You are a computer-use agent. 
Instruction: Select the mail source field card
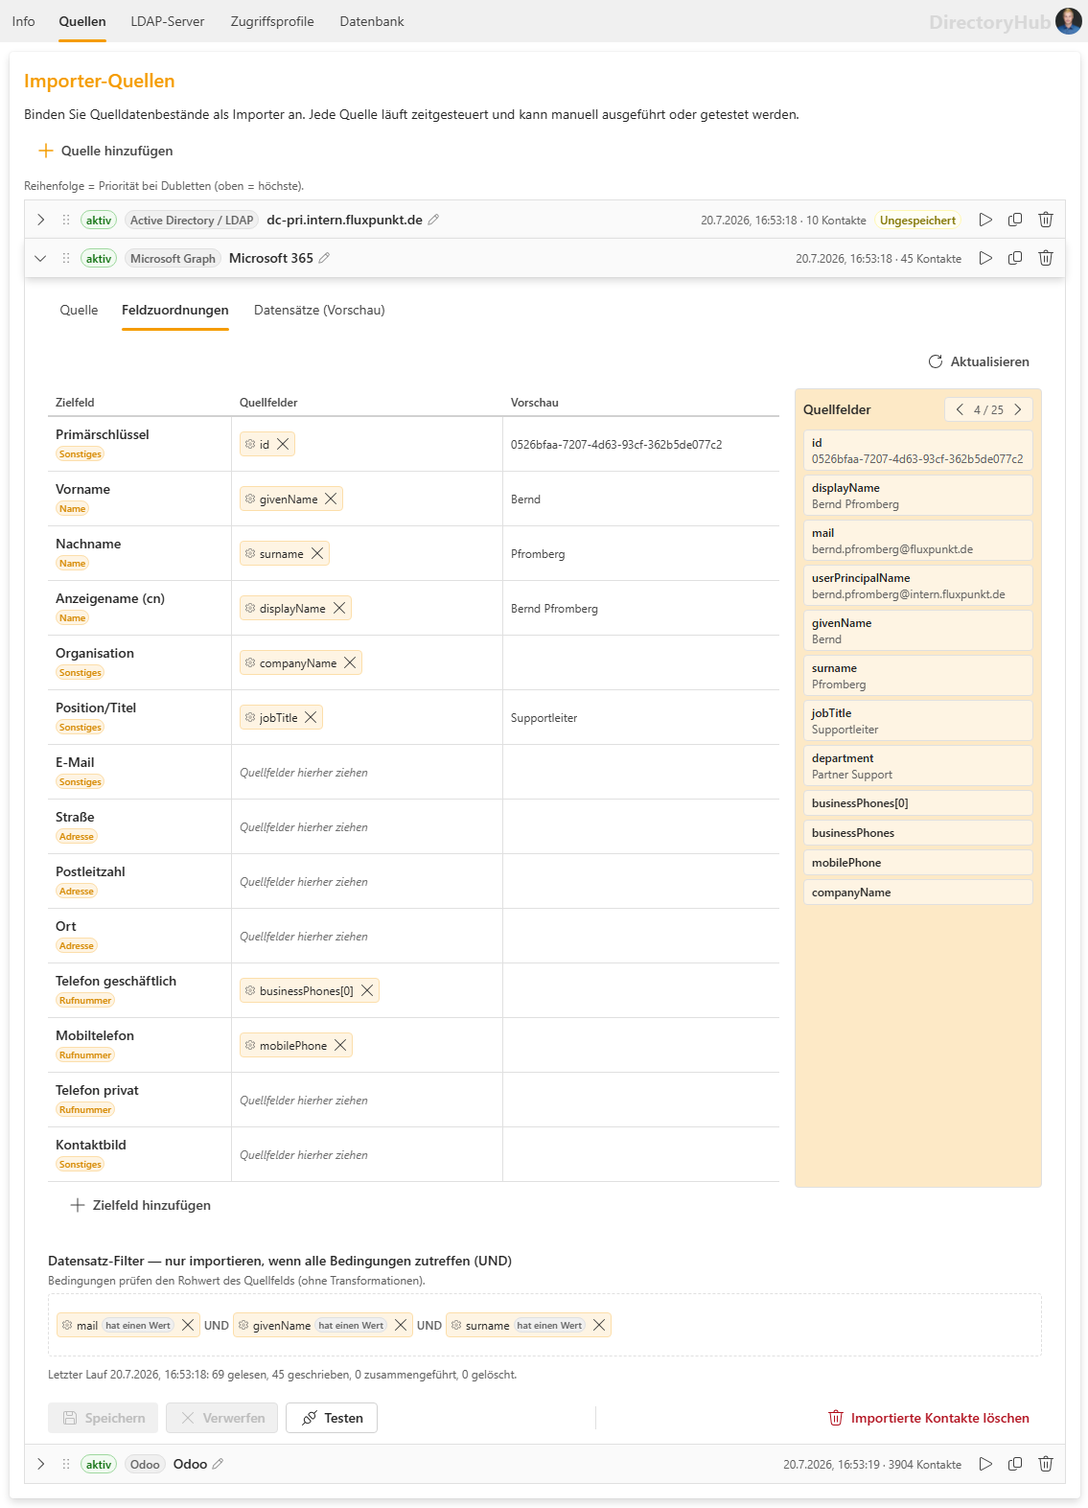click(917, 541)
